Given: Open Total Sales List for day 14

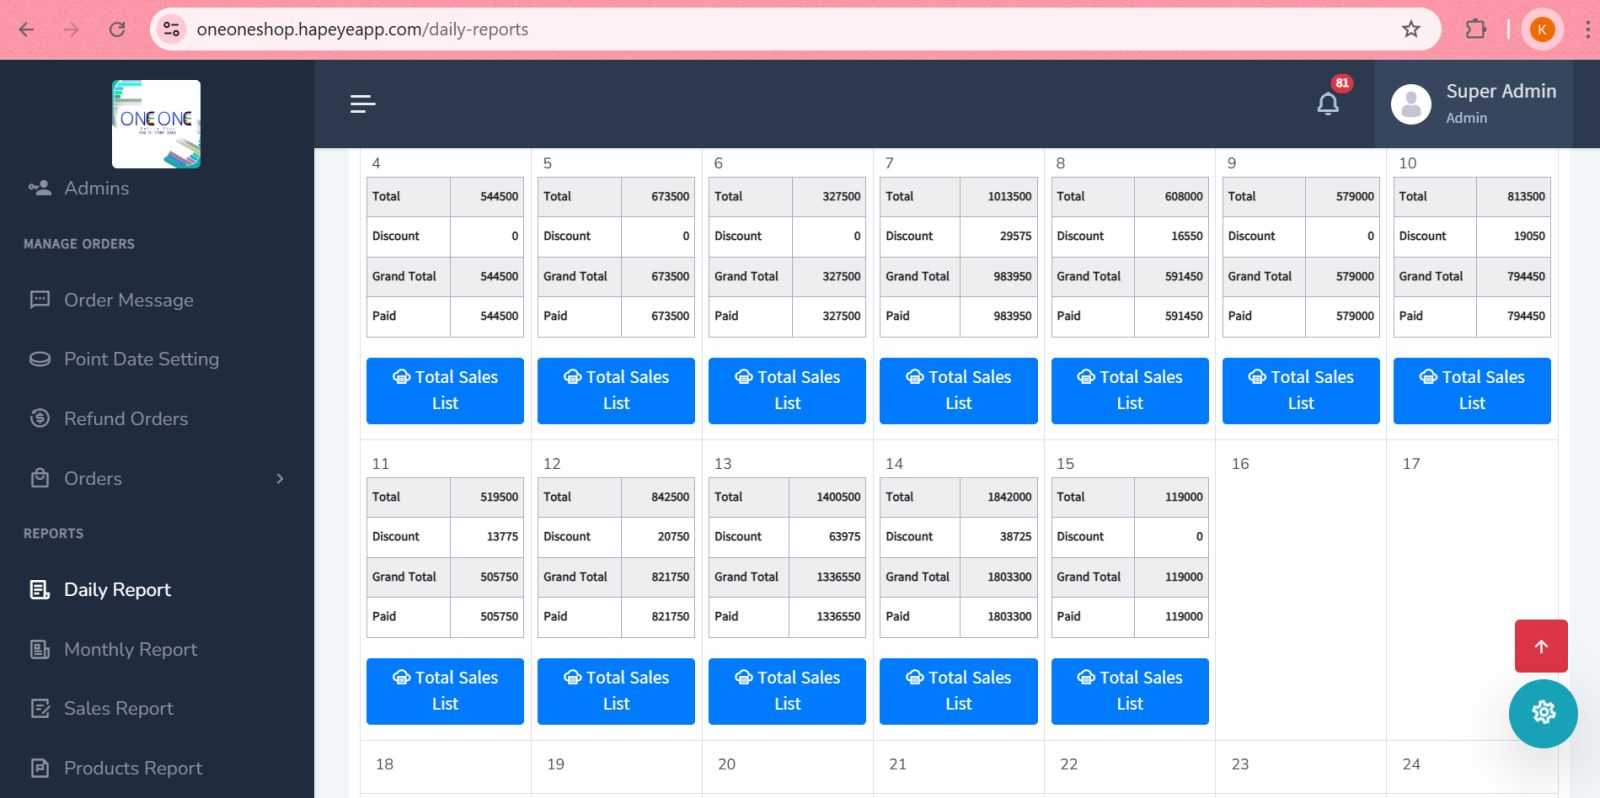Looking at the screenshot, I should (x=958, y=691).
